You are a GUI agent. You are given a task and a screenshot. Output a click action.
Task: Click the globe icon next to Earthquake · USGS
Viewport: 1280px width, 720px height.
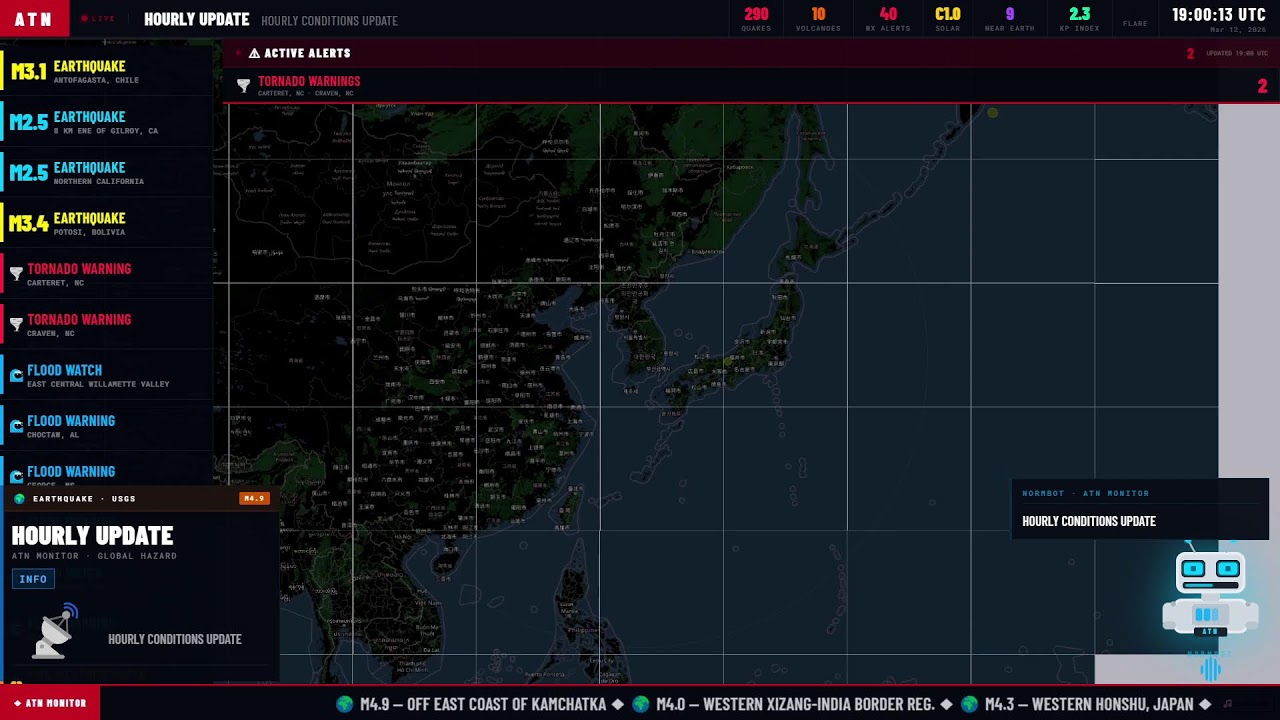19,498
